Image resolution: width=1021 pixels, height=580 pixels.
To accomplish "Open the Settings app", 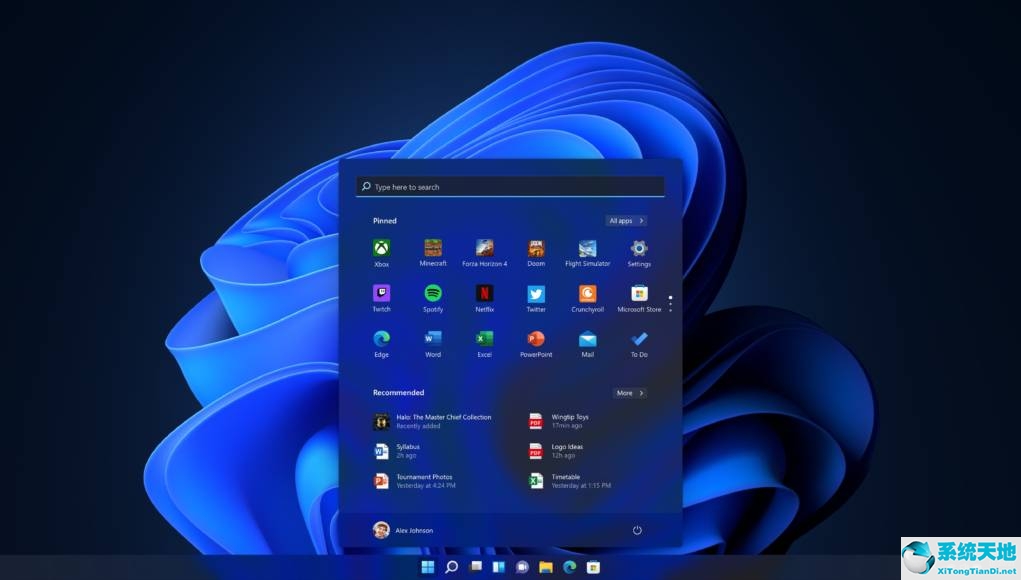I will [639, 250].
